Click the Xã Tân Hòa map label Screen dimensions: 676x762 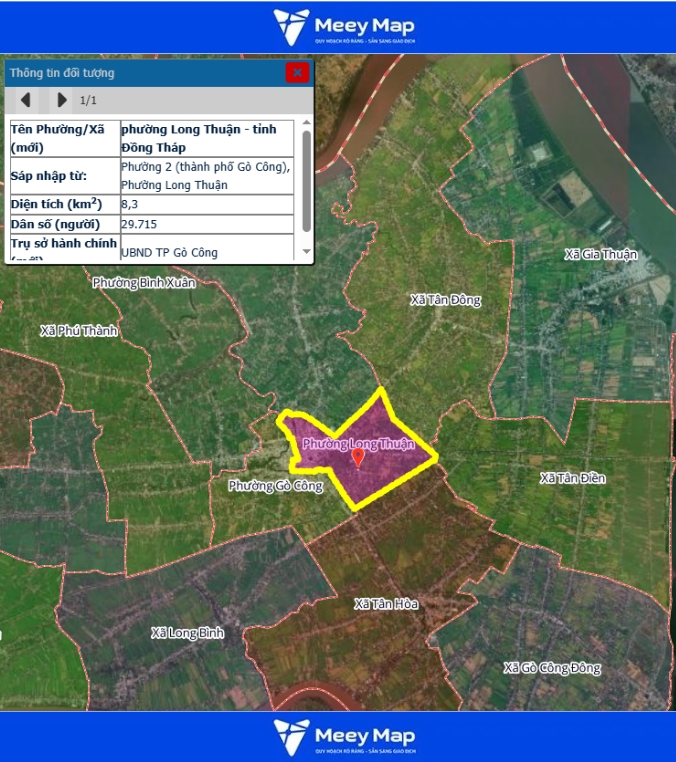(x=386, y=604)
